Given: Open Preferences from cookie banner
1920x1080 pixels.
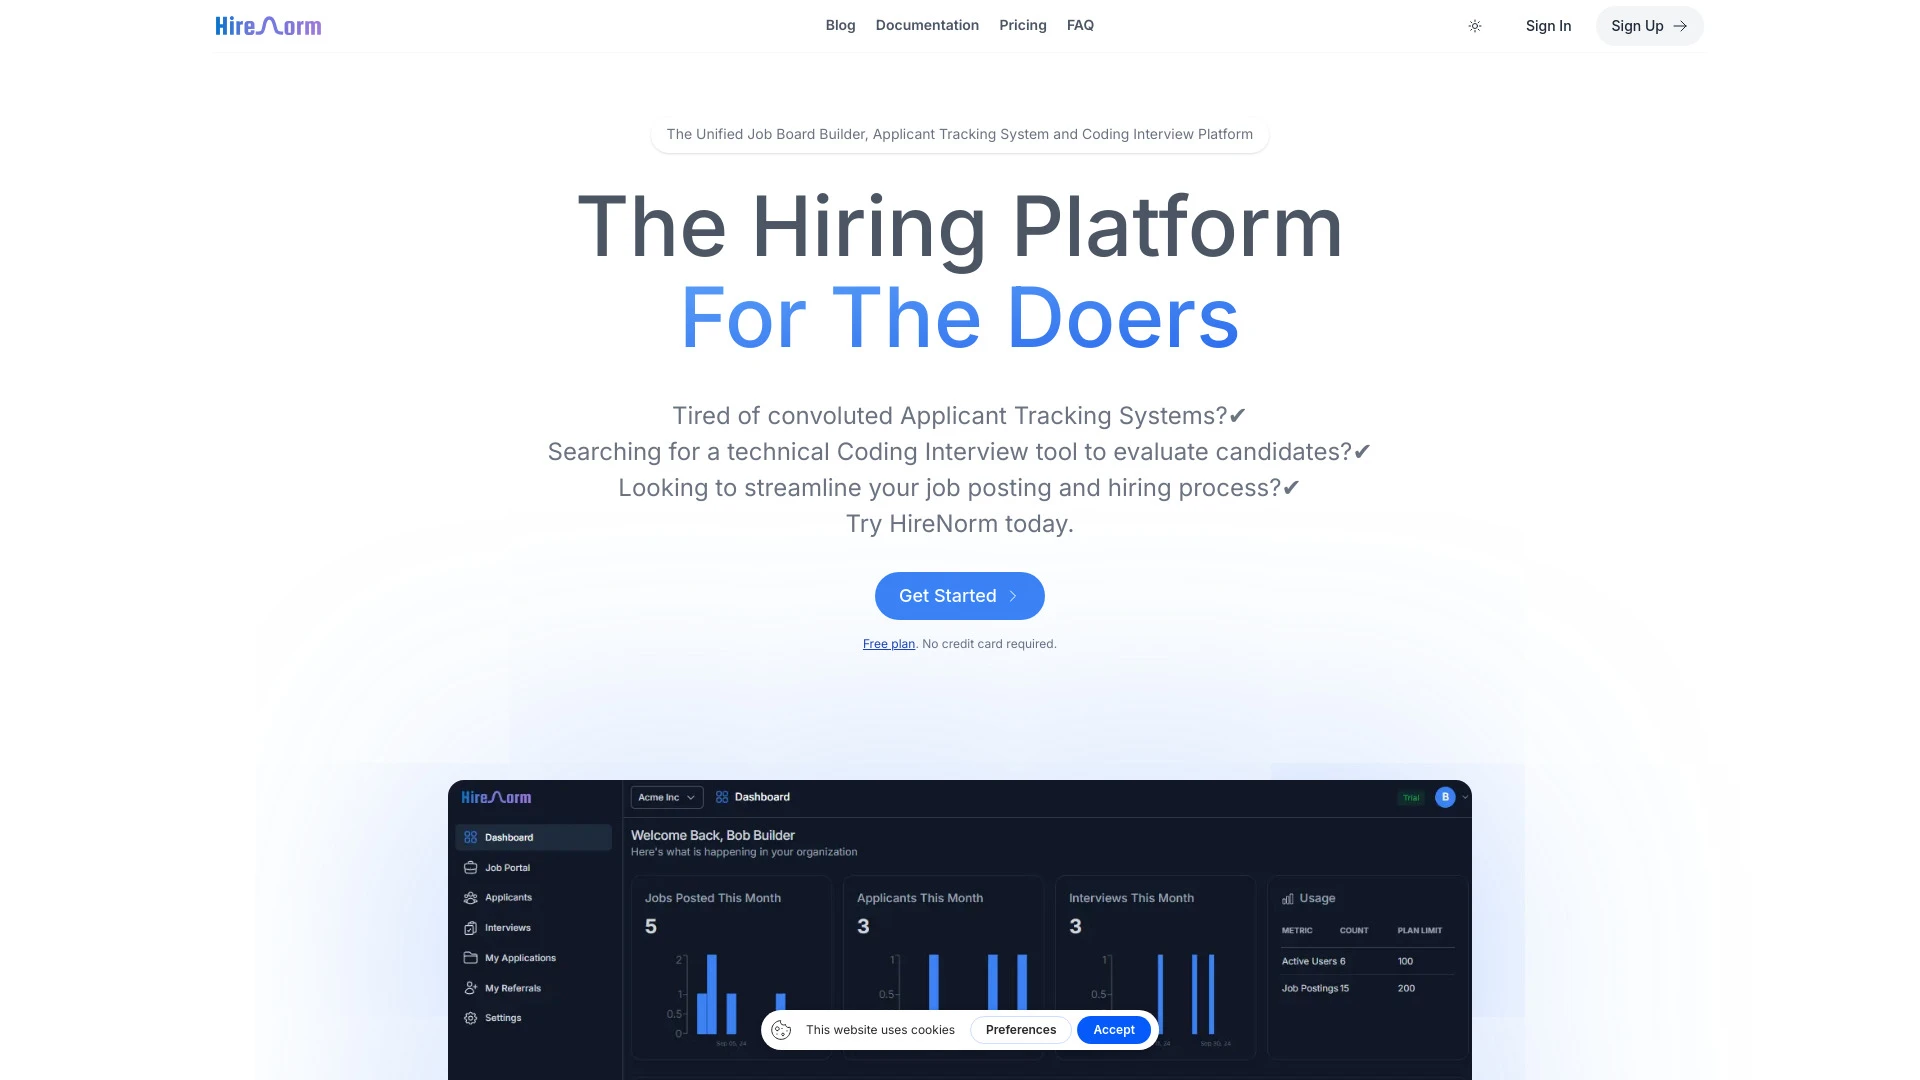Looking at the screenshot, I should [1021, 1029].
